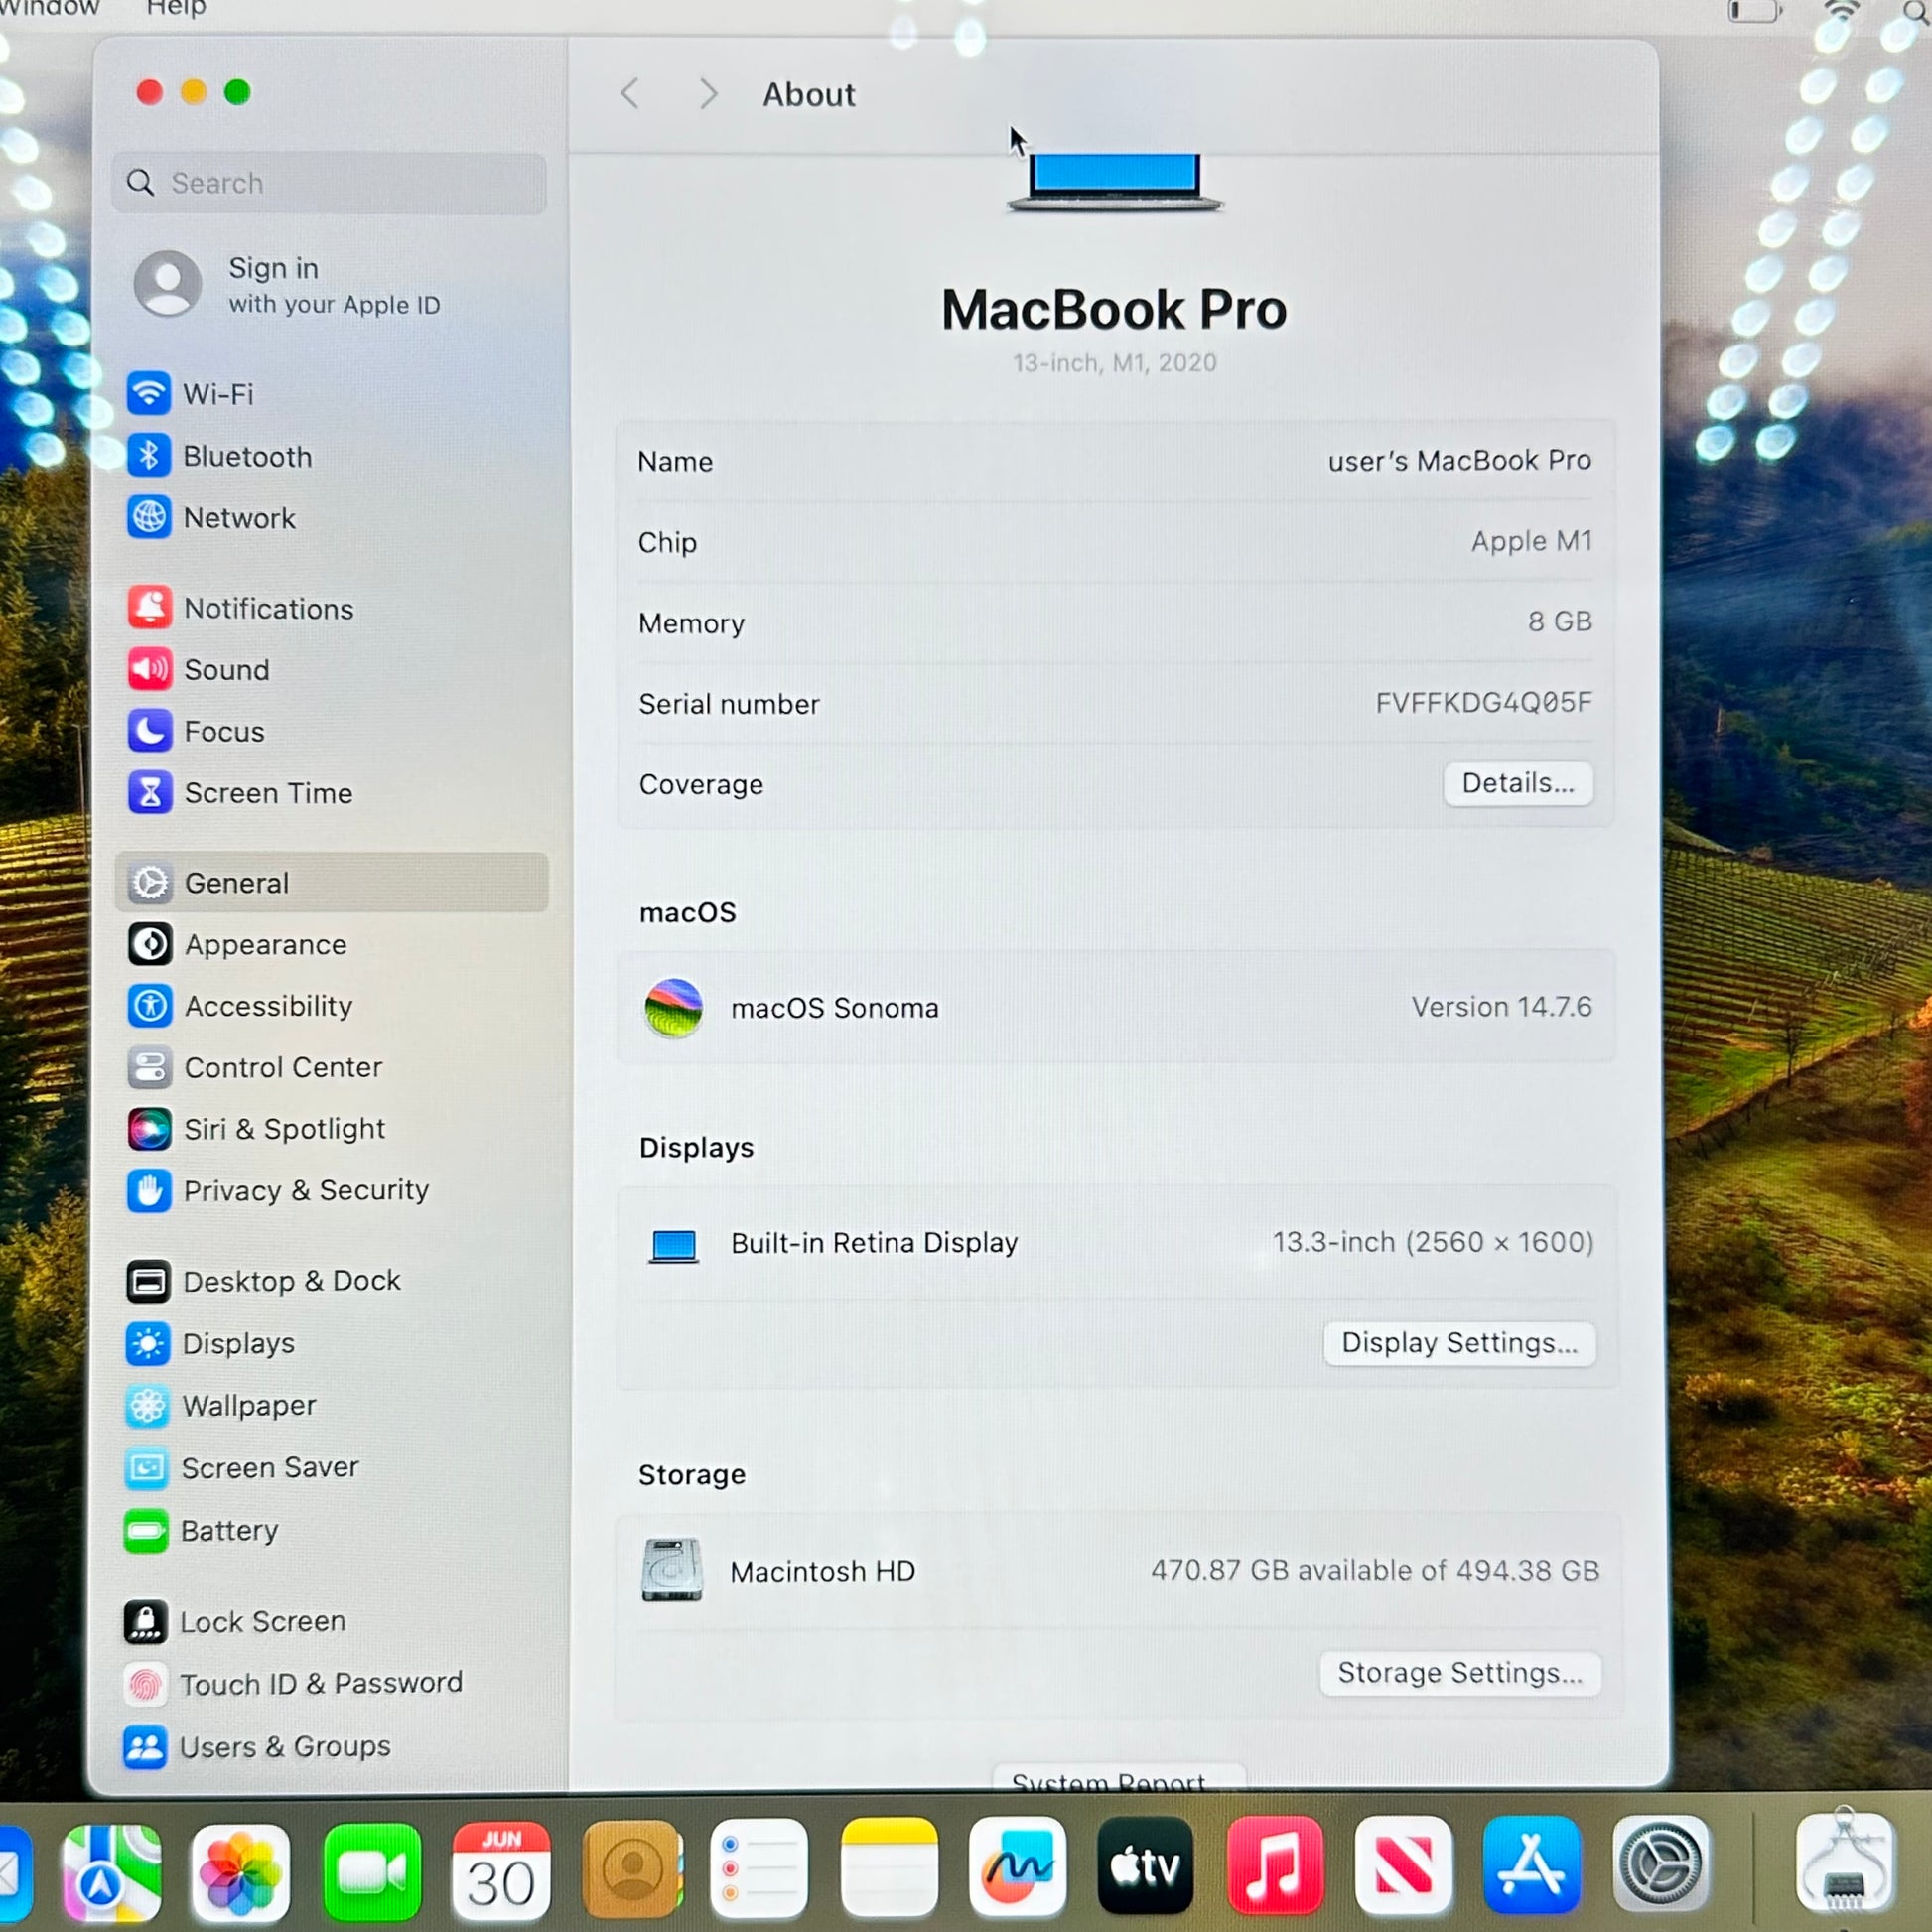Open Contacts in the Dock
Image resolution: width=1932 pixels, height=1932 pixels.
pyautogui.click(x=632, y=1868)
